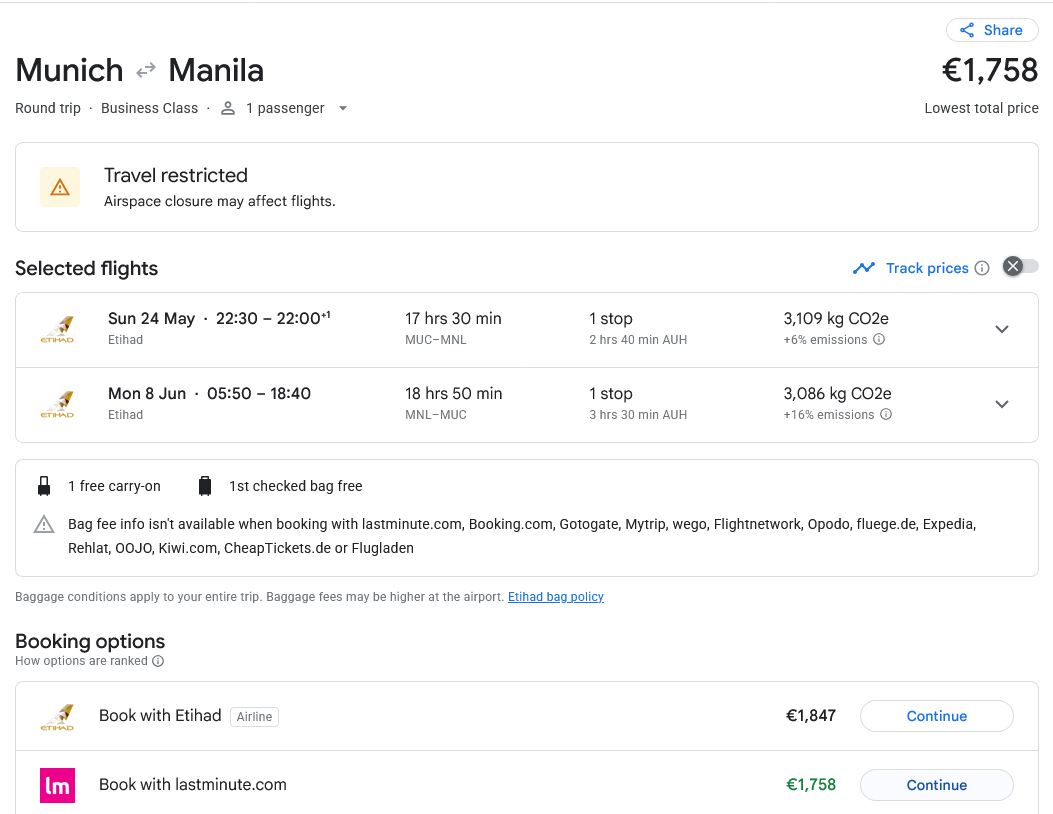Continue booking with lastminute.com
The height and width of the screenshot is (814, 1053).
pos(936,785)
